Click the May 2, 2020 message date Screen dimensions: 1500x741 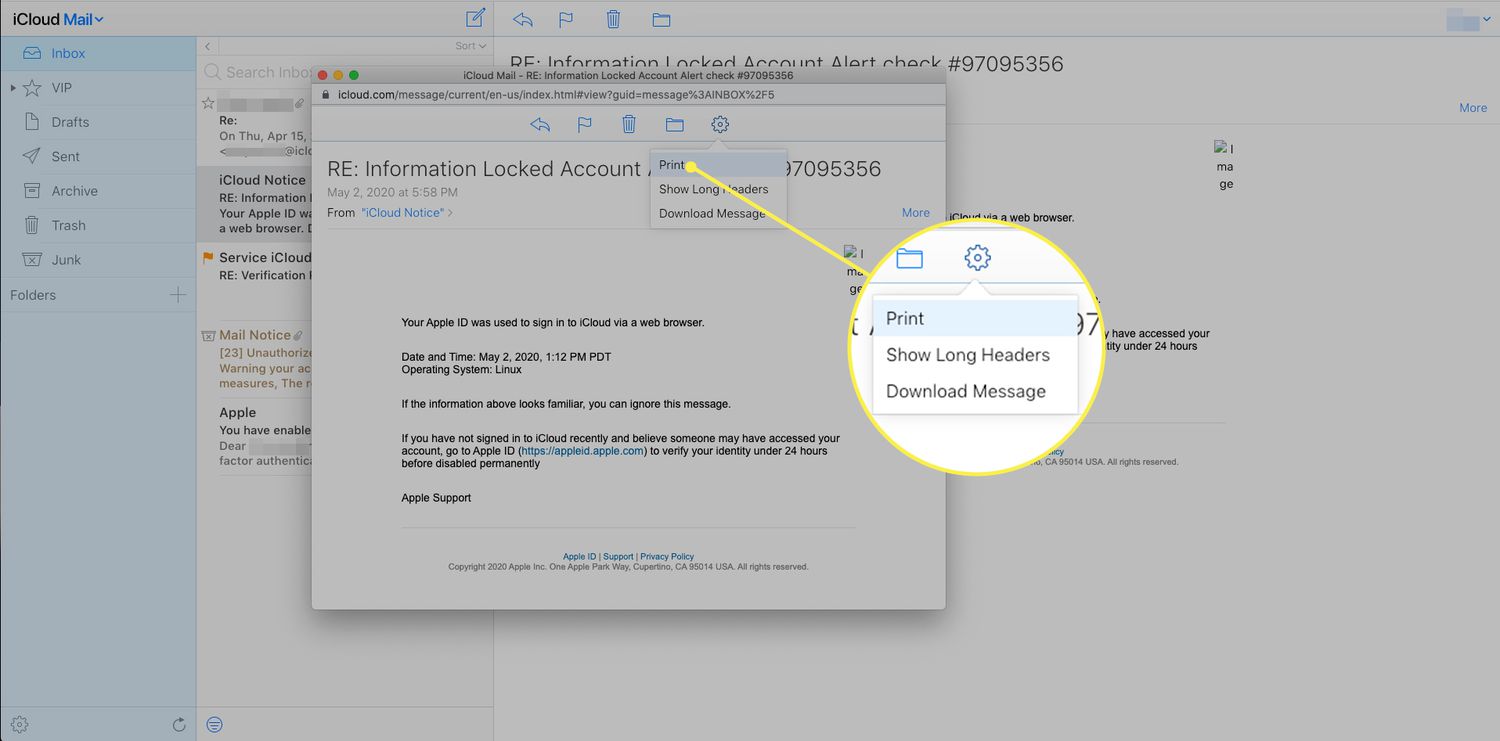pos(392,192)
